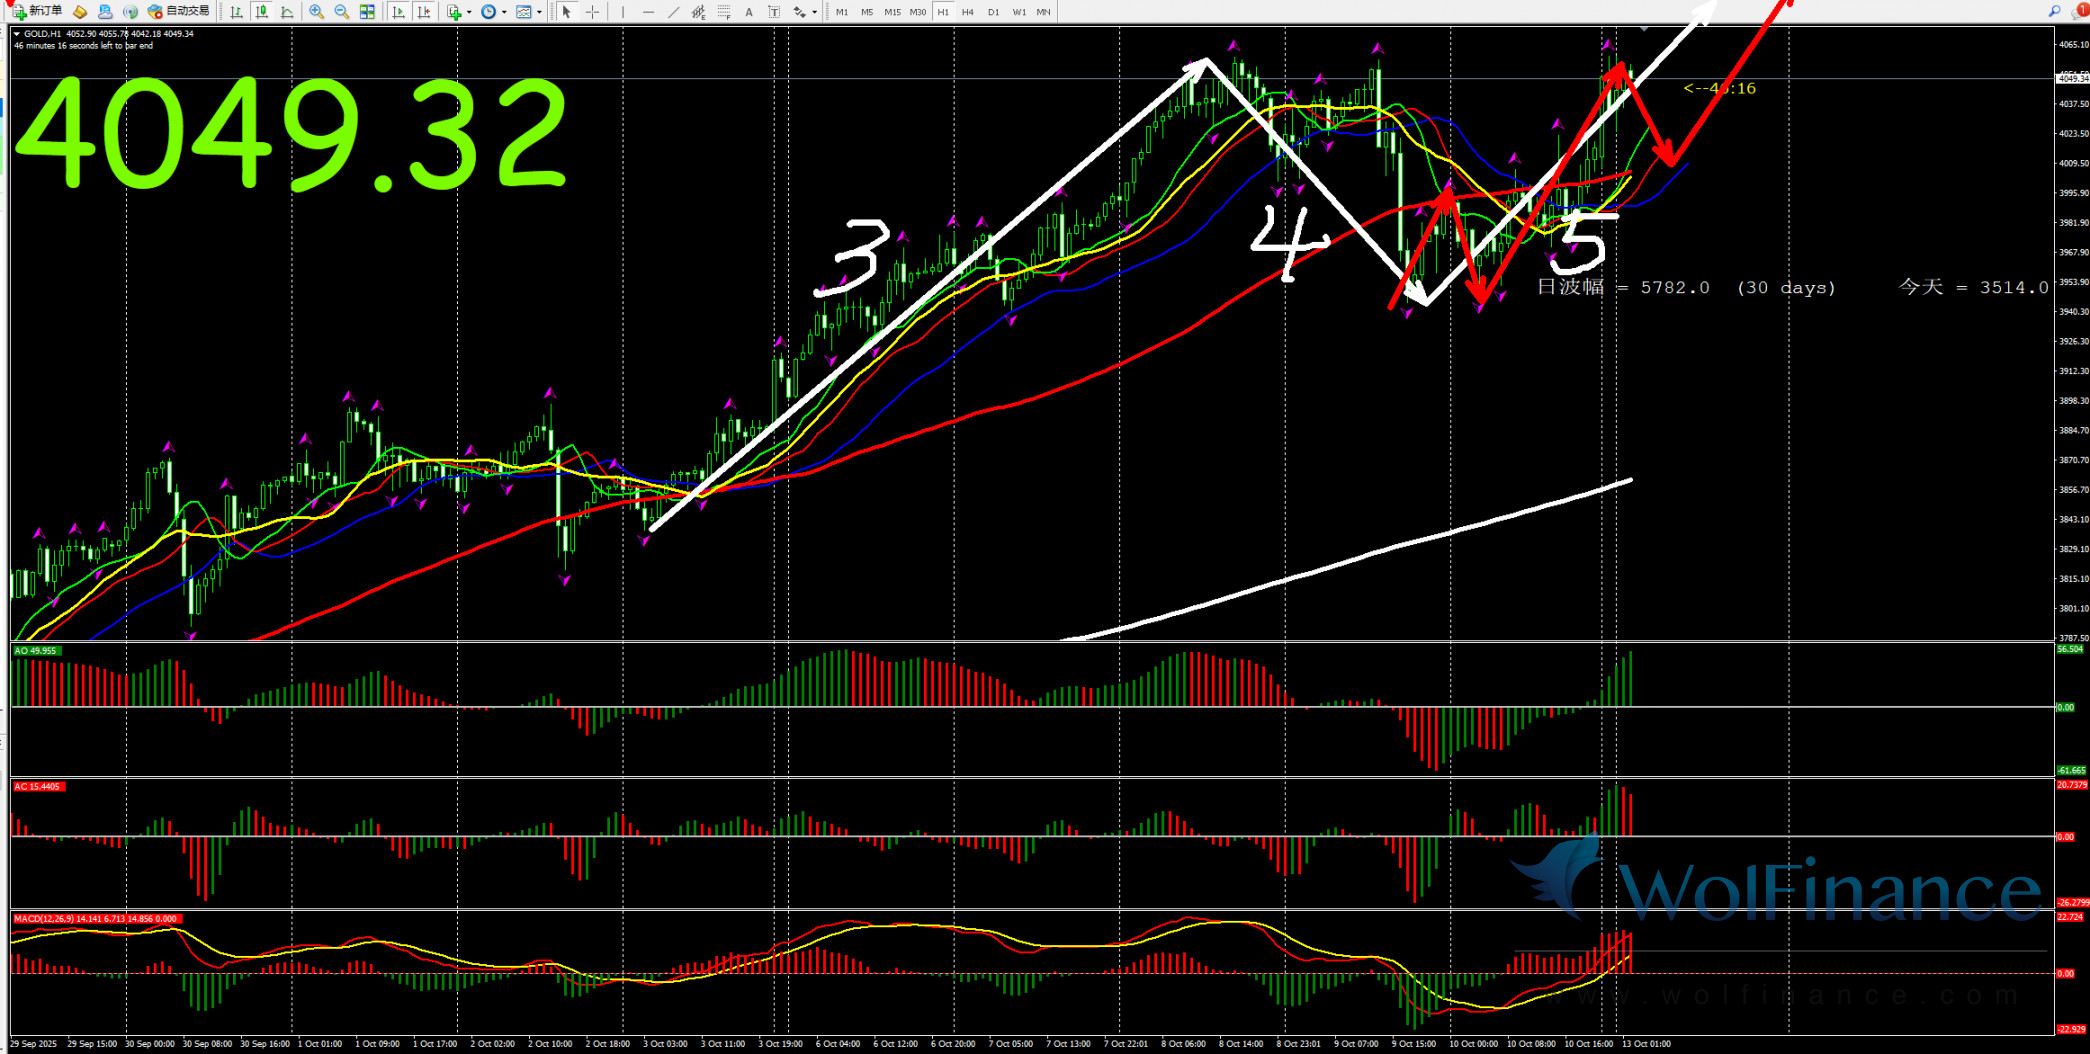Open the chart templates dropdown arrow
This screenshot has width=2090, height=1054.
539,12
